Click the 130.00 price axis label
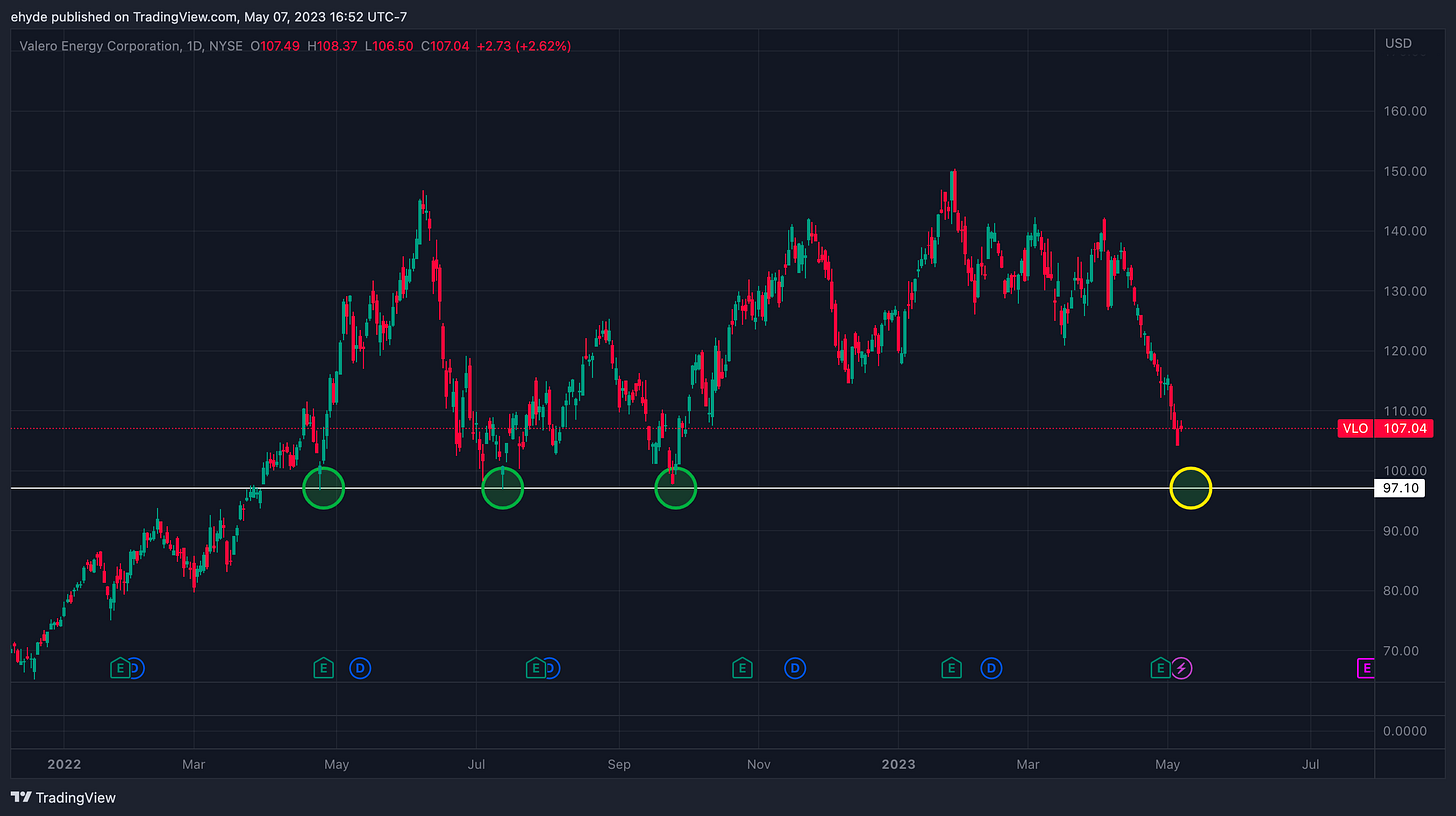1456x816 pixels. (1405, 291)
